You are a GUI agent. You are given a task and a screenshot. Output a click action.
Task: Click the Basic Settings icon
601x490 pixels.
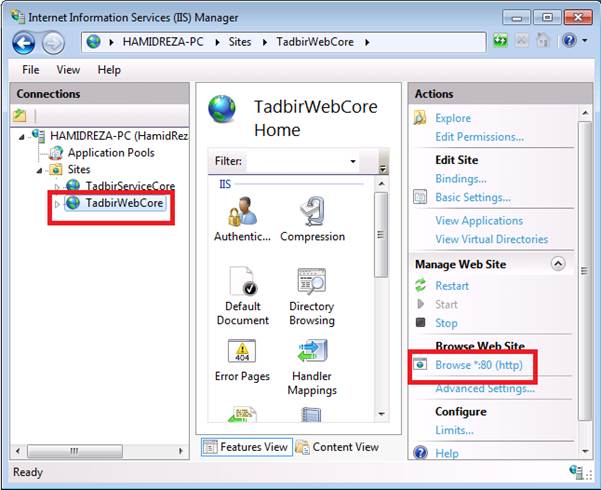pos(420,197)
